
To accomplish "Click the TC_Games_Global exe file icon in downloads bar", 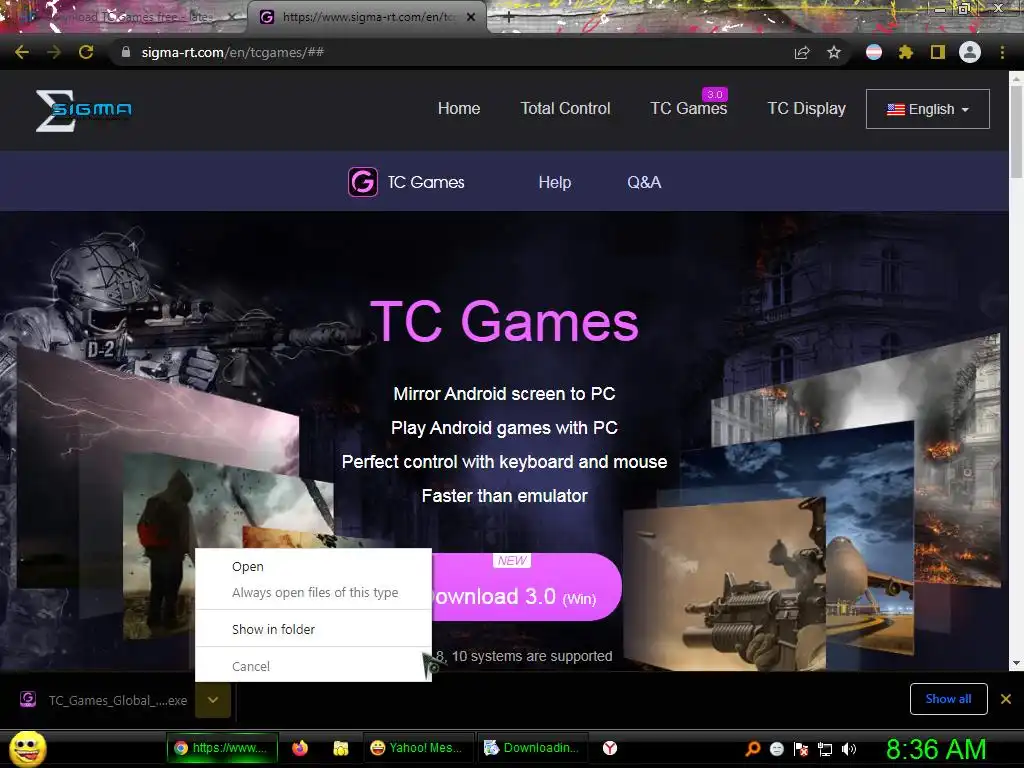I will coord(28,699).
